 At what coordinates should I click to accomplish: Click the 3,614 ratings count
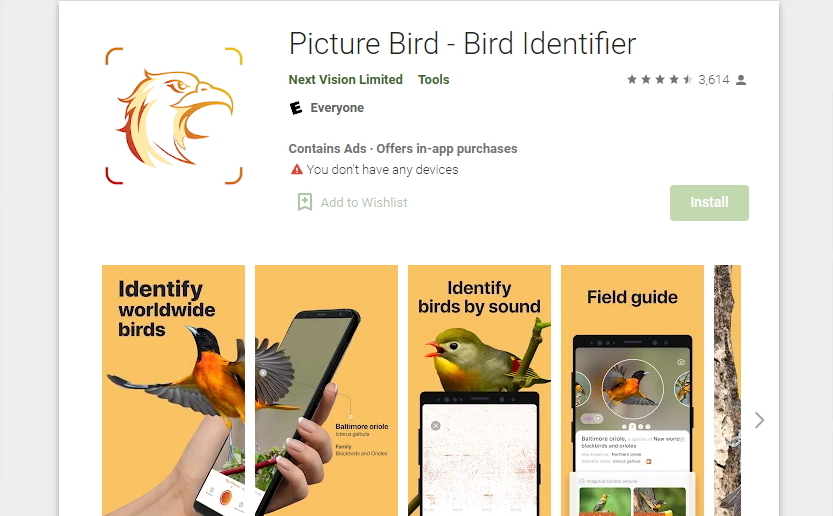tap(714, 80)
